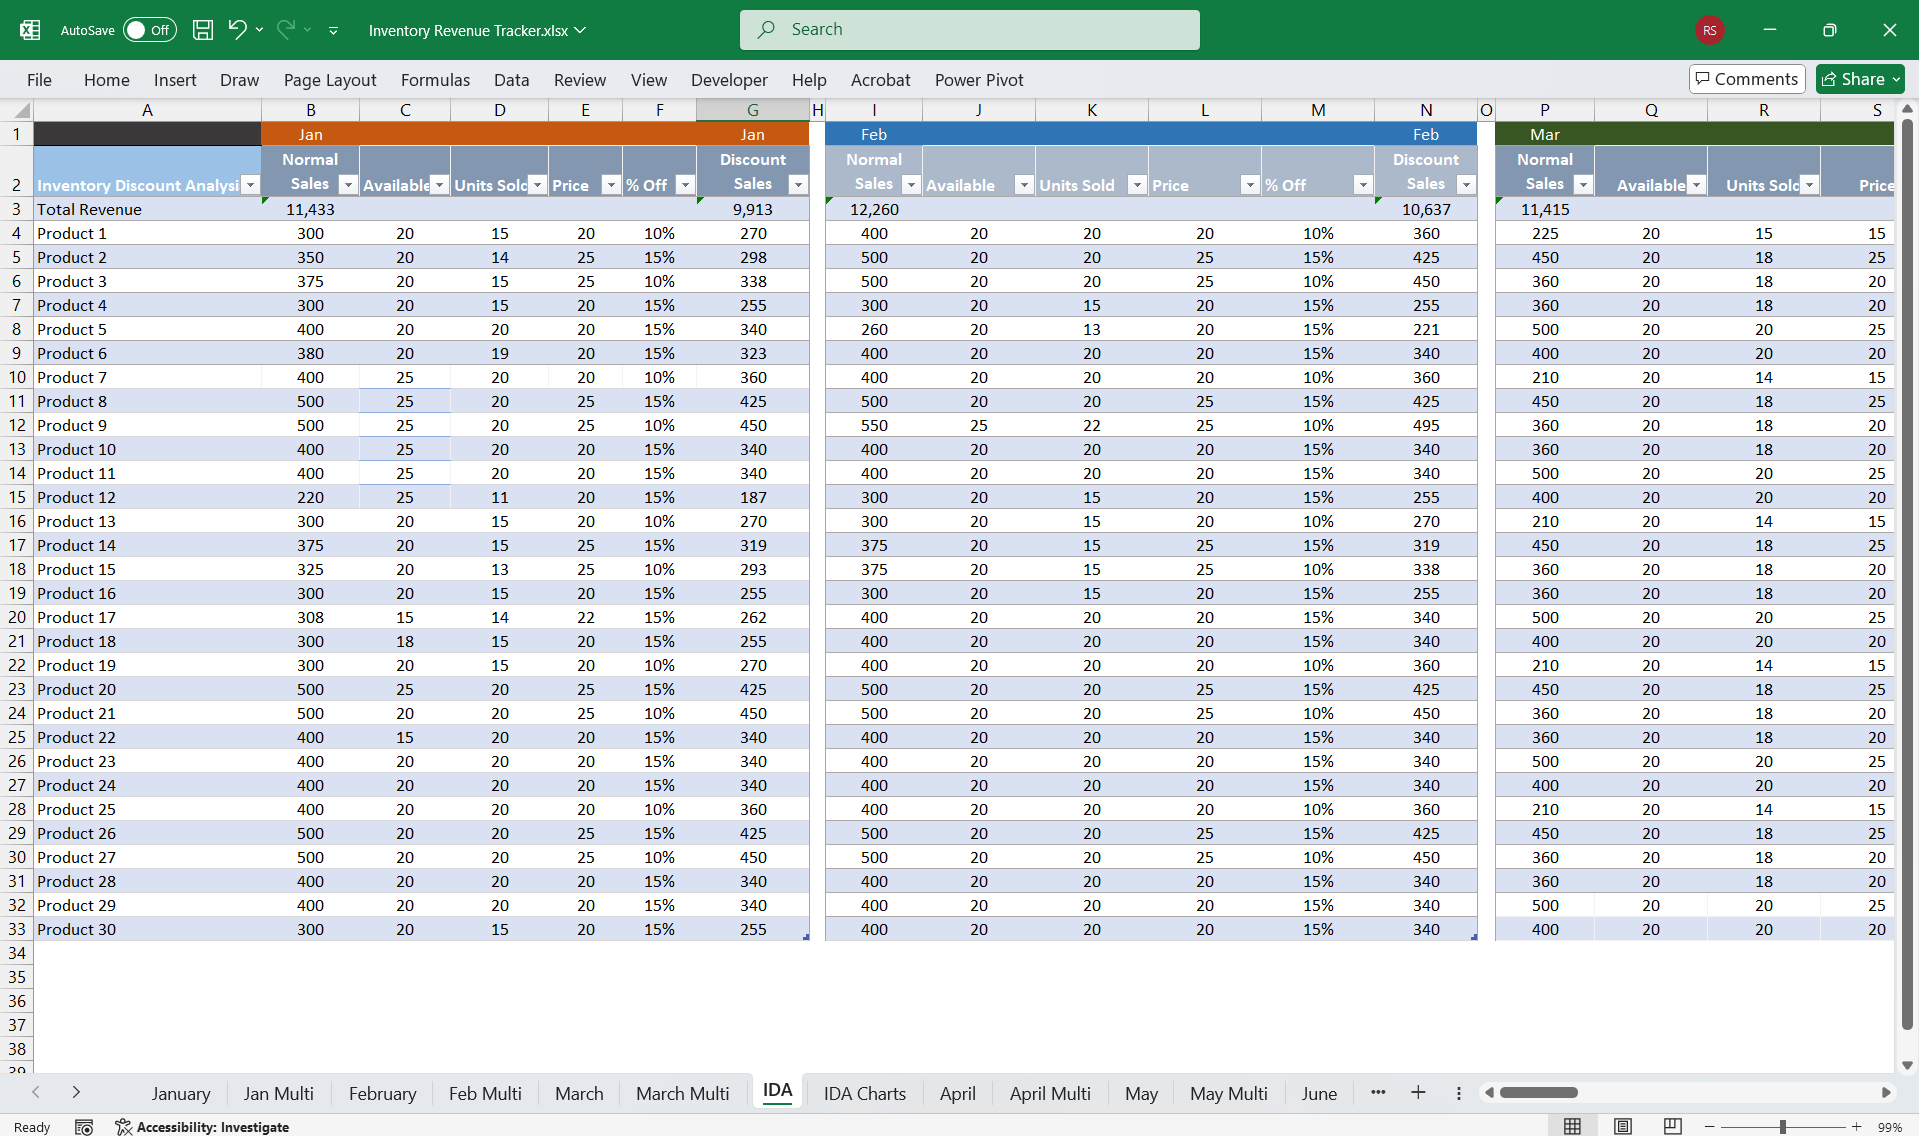
Task: Switch to the Home ribbon tab
Action: (107, 80)
